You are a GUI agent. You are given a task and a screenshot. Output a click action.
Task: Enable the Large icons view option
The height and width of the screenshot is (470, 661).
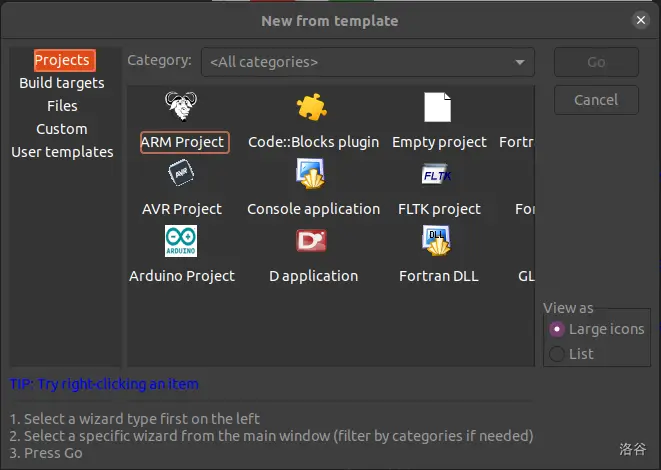click(x=557, y=329)
